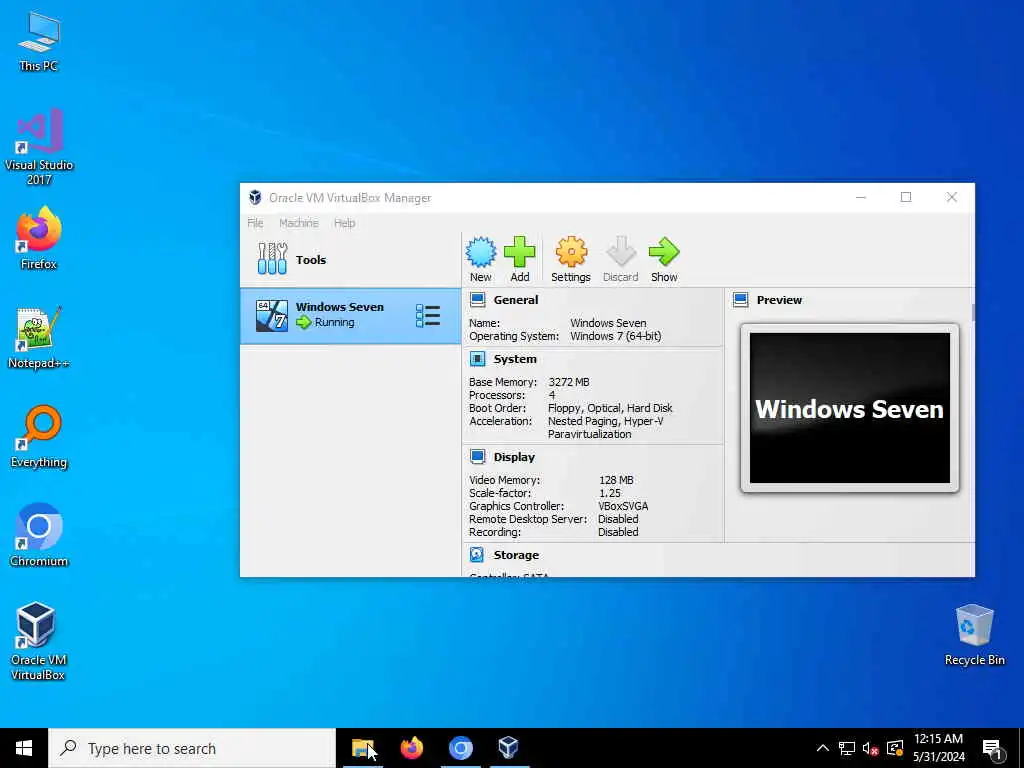
Task: Launch Chromium from the desktop shortcut
Action: pos(39,535)
